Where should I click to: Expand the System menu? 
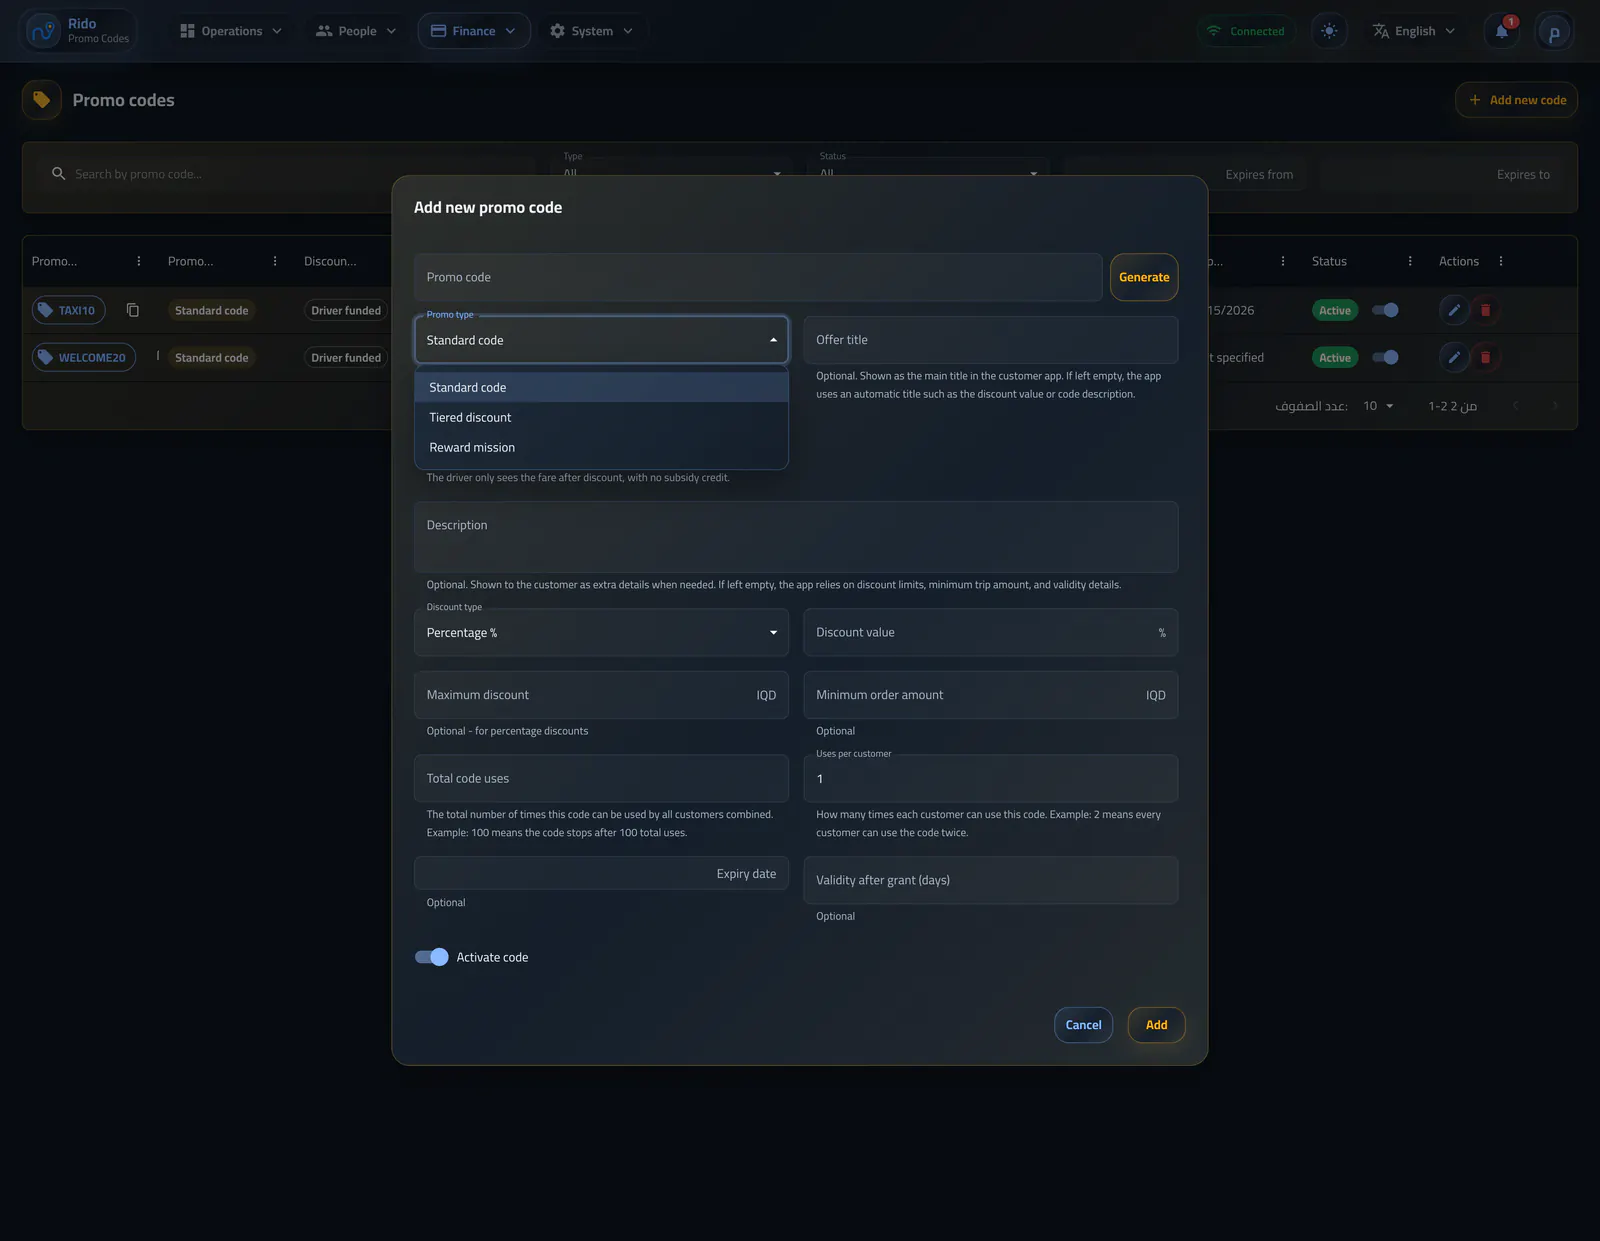tap(592, 31)
